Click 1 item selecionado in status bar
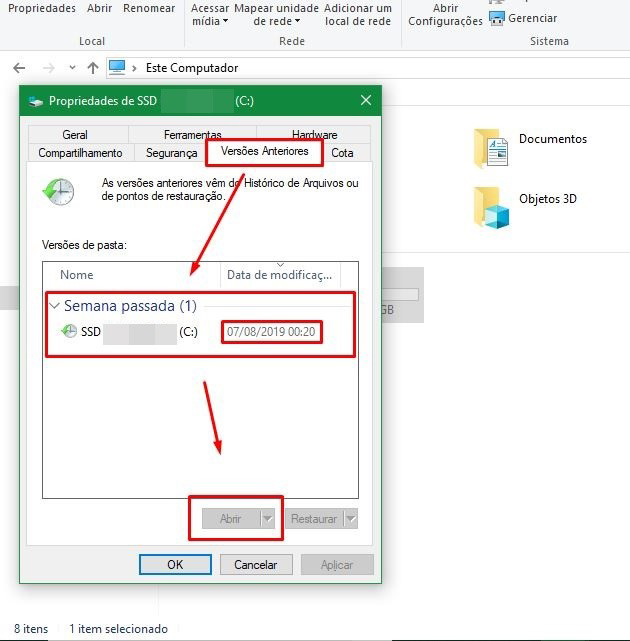 pos(119,628)
